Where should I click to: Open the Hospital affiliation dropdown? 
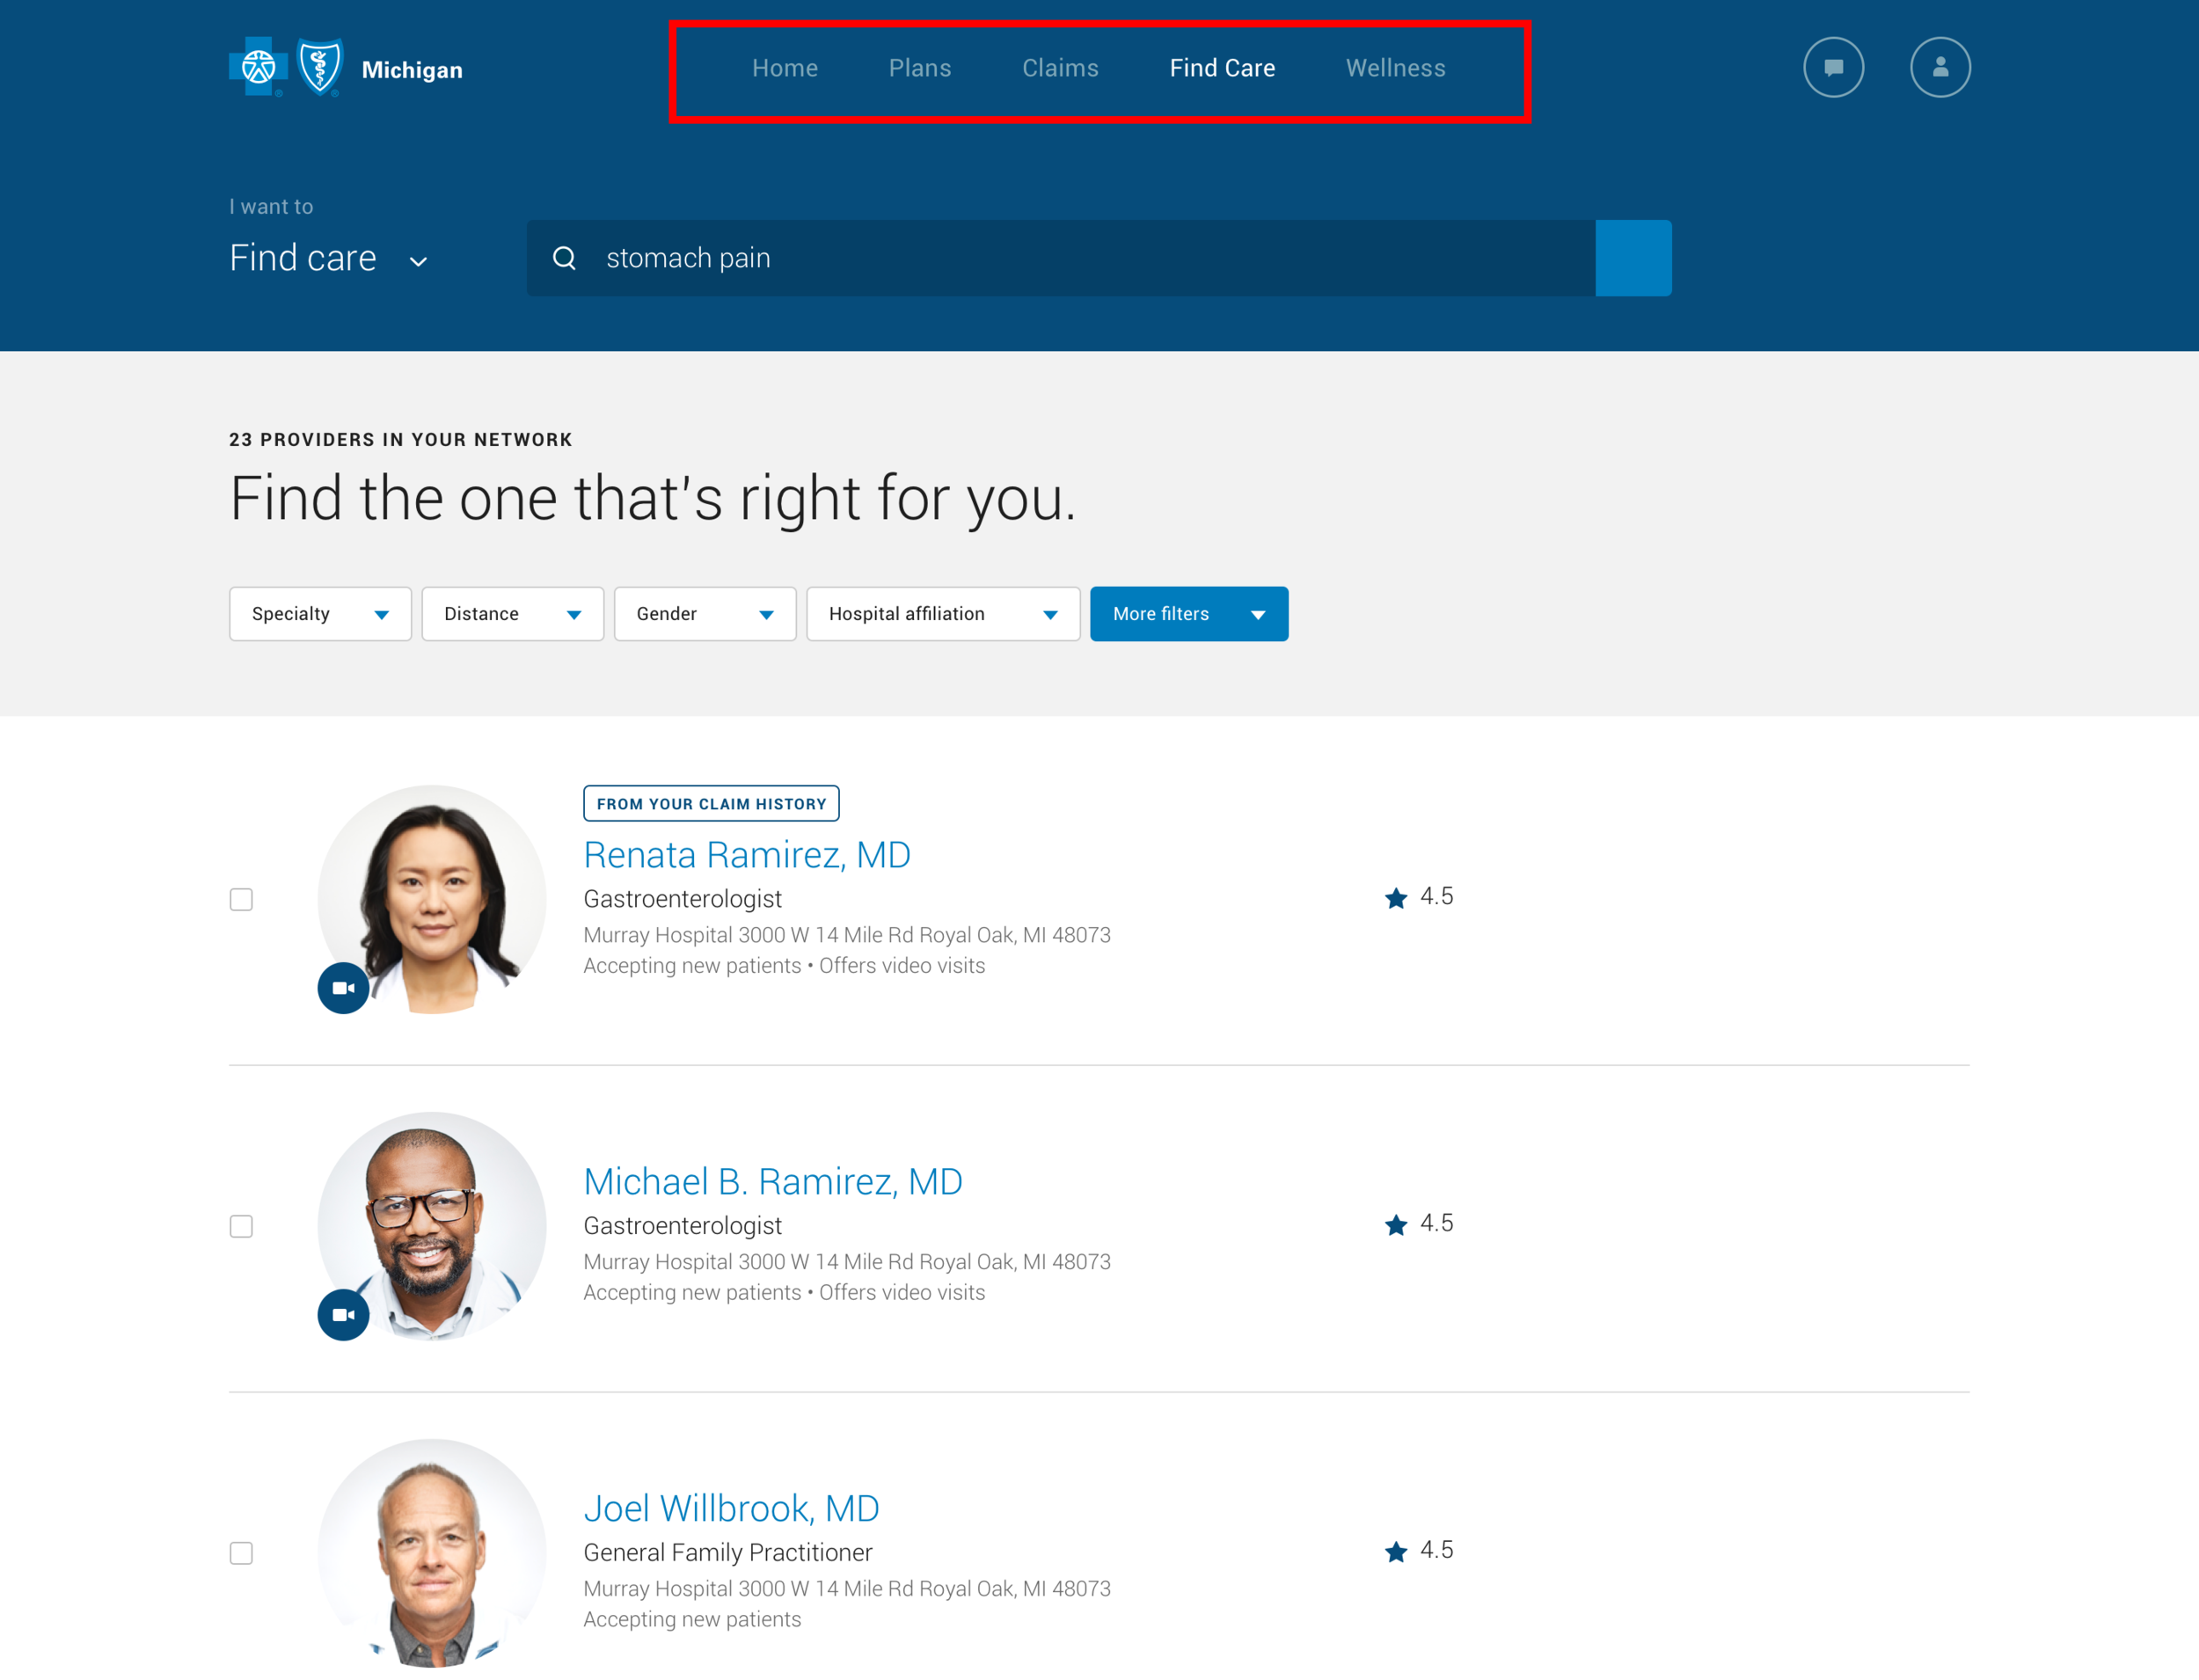pyautogui.click(x=942, y=614)
